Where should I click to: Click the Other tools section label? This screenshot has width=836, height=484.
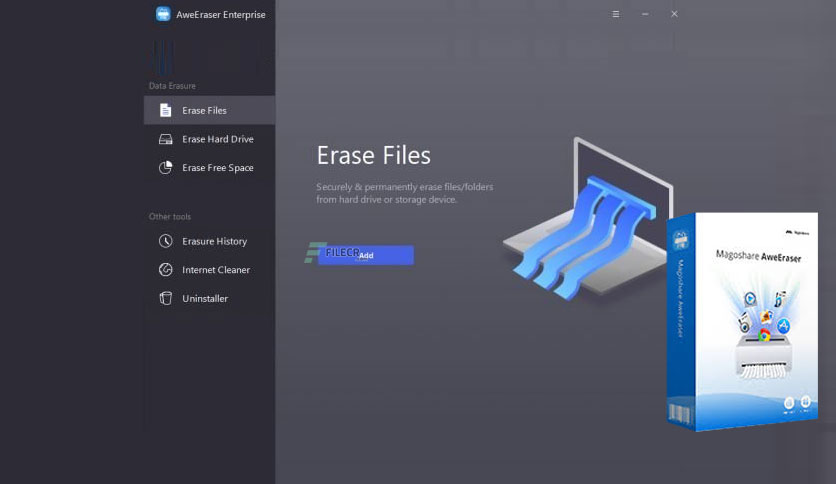(170, 216)
